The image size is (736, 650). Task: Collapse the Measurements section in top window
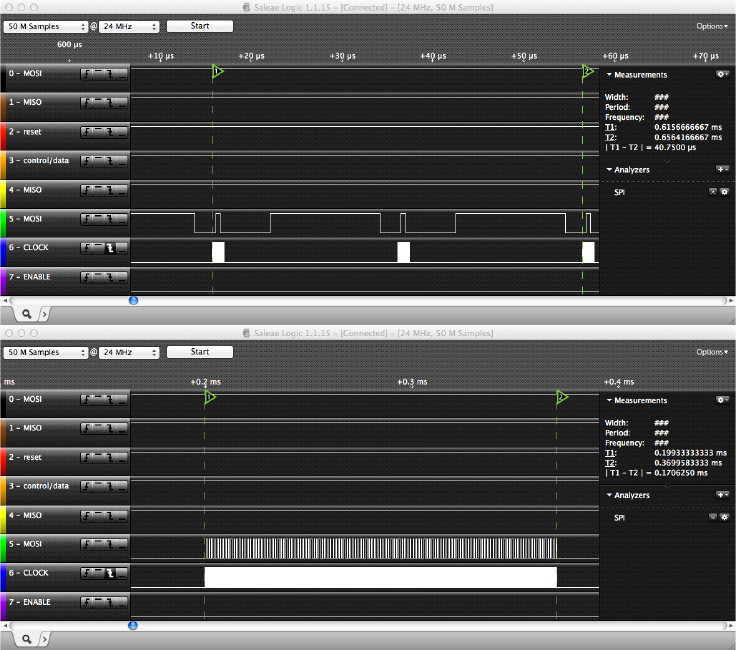[x=609, y=75]
